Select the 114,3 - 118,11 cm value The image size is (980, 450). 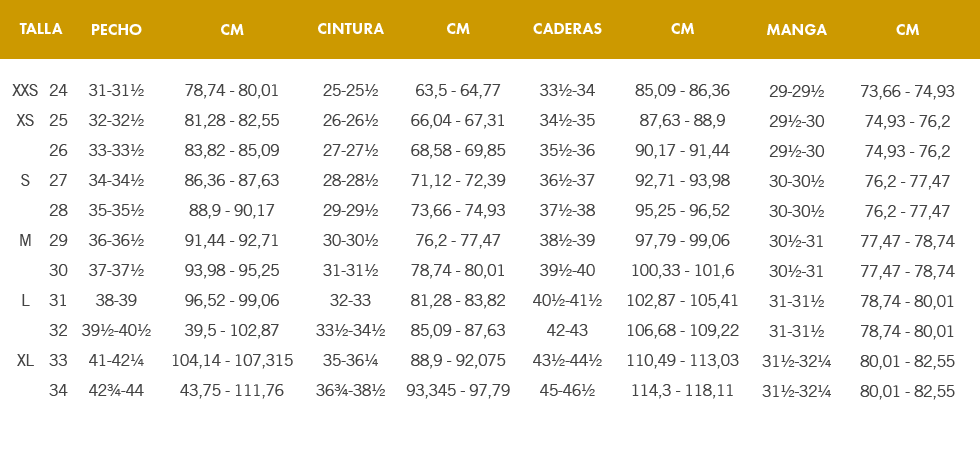tap(682, 391)
